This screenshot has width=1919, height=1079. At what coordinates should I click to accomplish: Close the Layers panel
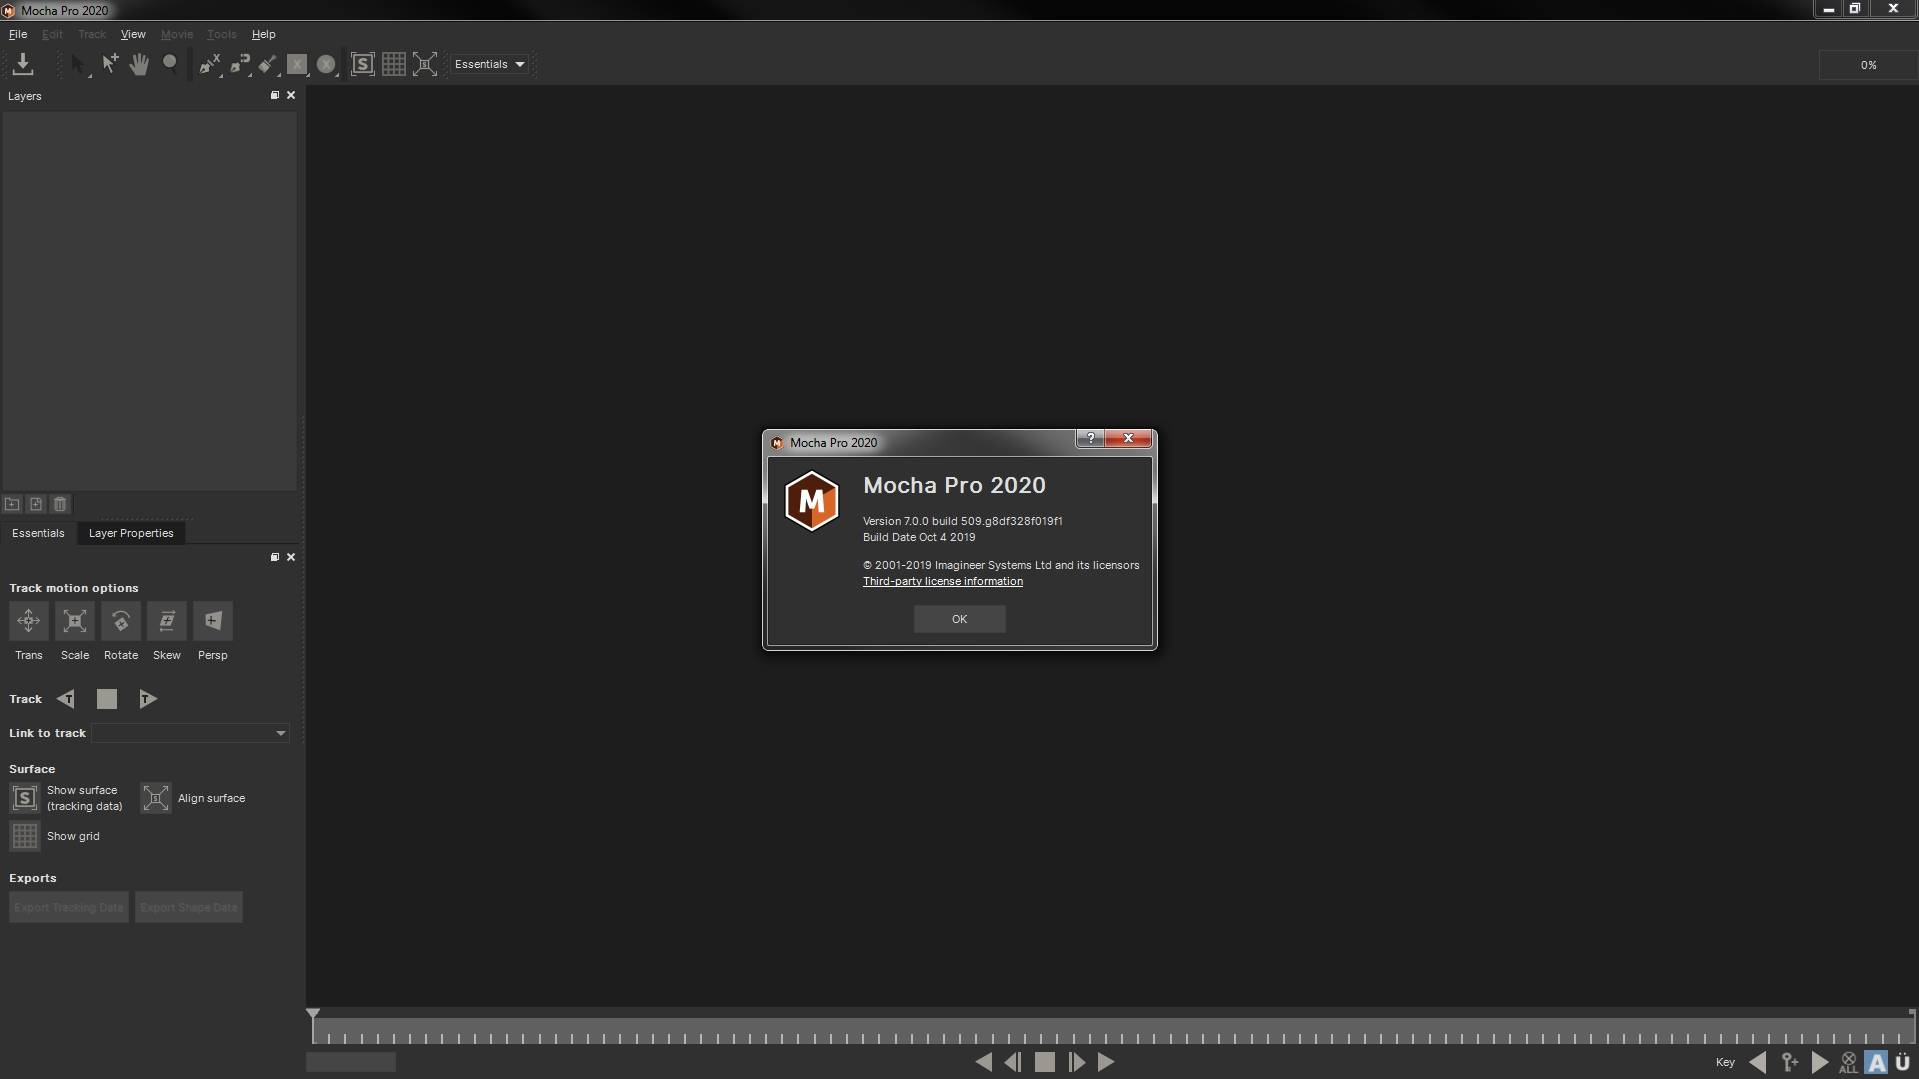click(291, 95)
